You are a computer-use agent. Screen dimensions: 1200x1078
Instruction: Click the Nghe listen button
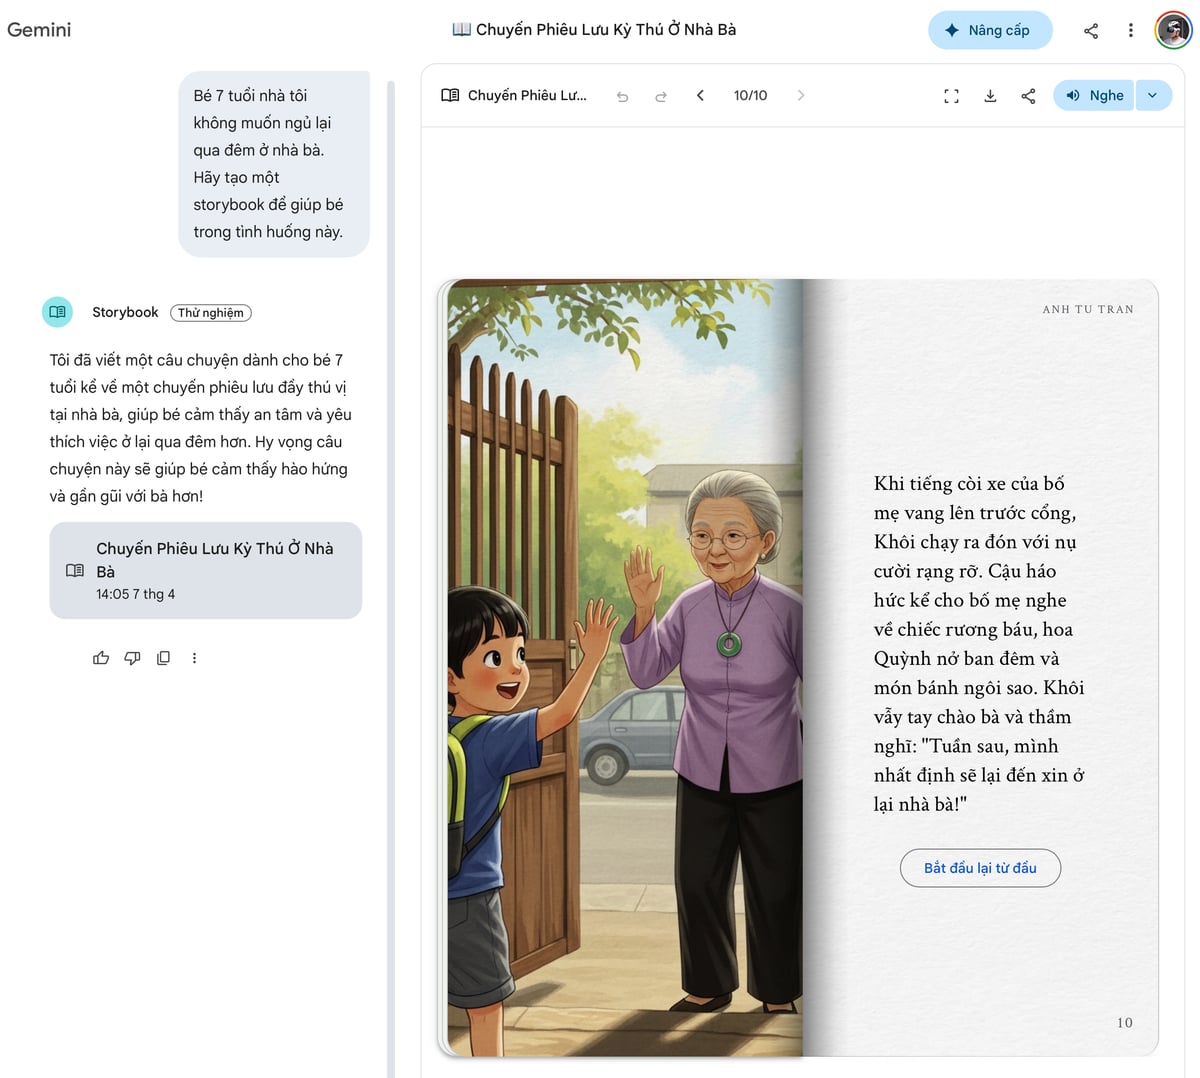click(1094, 95)
